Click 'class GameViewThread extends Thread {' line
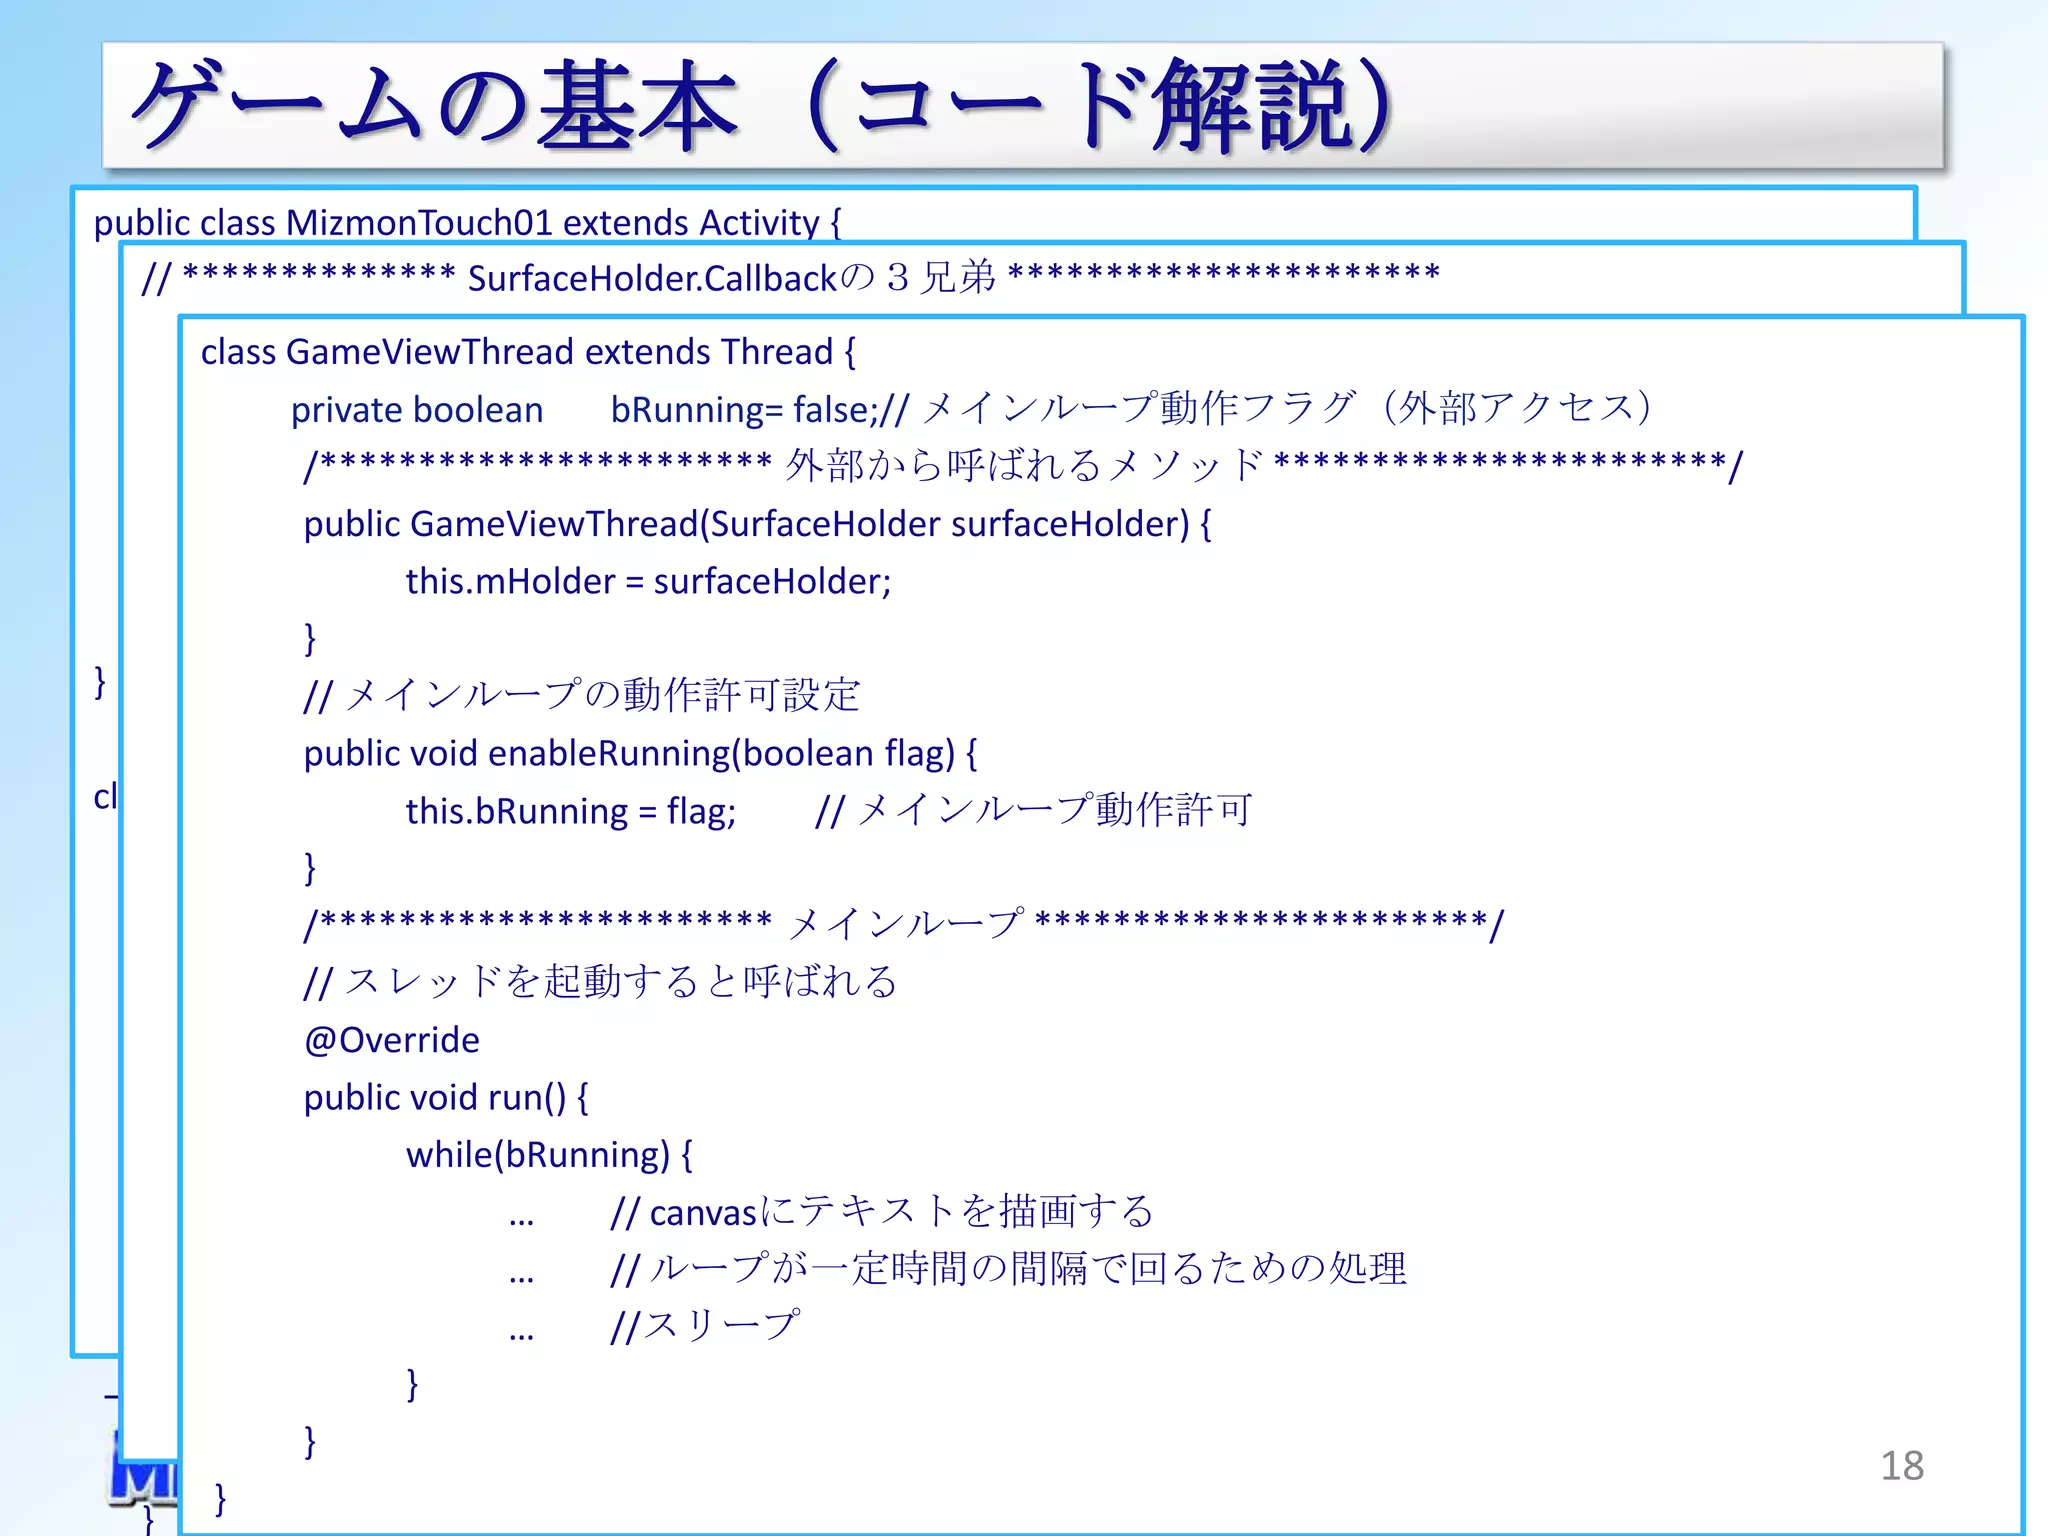Screen dimensions: 2048x1536 528,352
